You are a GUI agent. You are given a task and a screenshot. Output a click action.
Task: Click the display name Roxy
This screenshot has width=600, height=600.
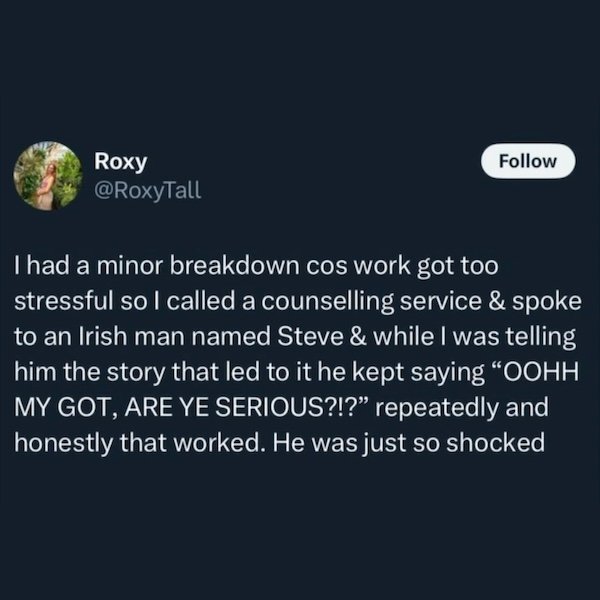tap(120, 162)
